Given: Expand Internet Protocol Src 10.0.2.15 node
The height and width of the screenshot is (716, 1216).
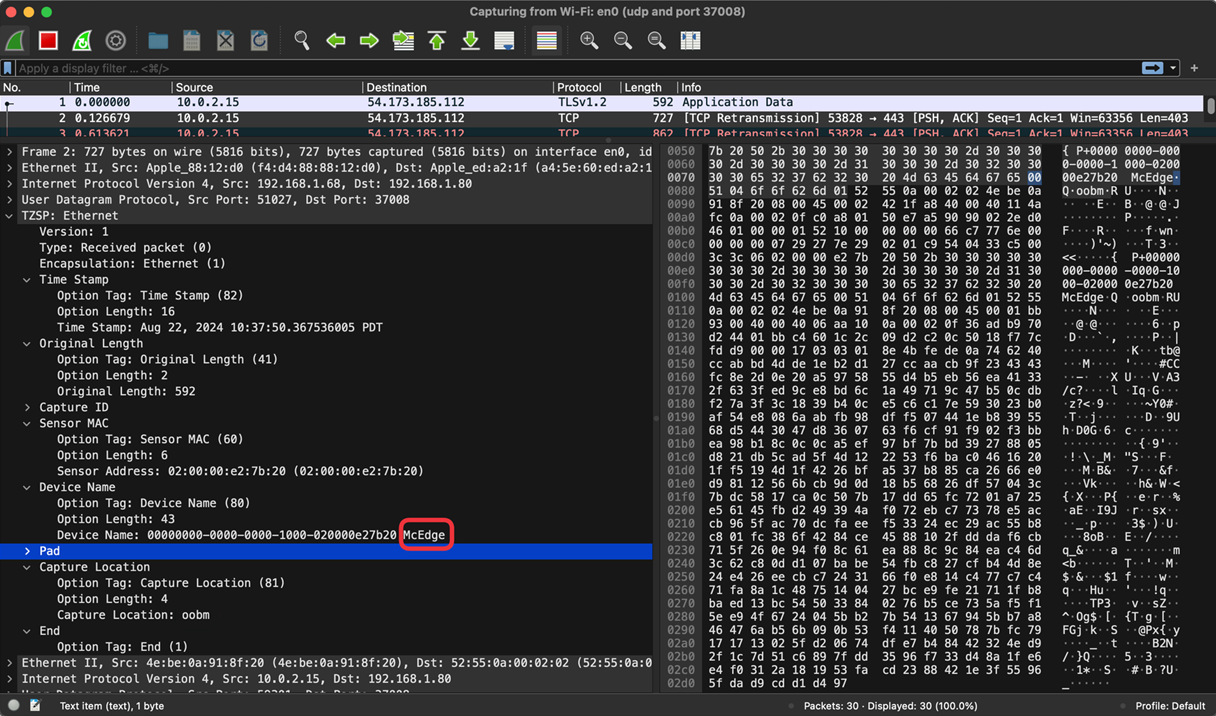Looking at the screenshot, I should click(10, 678).
